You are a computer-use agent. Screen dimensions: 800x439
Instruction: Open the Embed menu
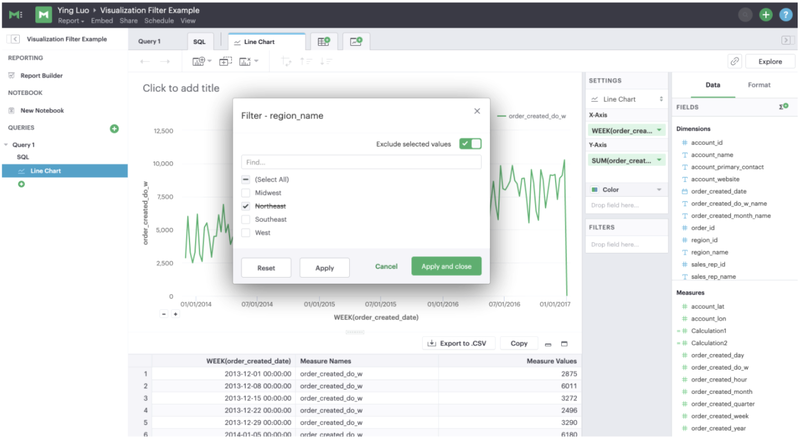click(102, 21)
